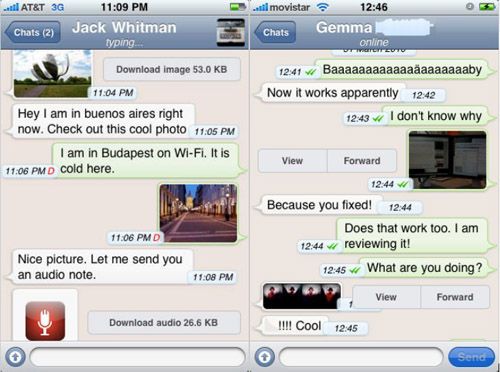Focus the message field in Jack Whitman chat
This screenshot has height=372, width=500.
click(137, 357)
